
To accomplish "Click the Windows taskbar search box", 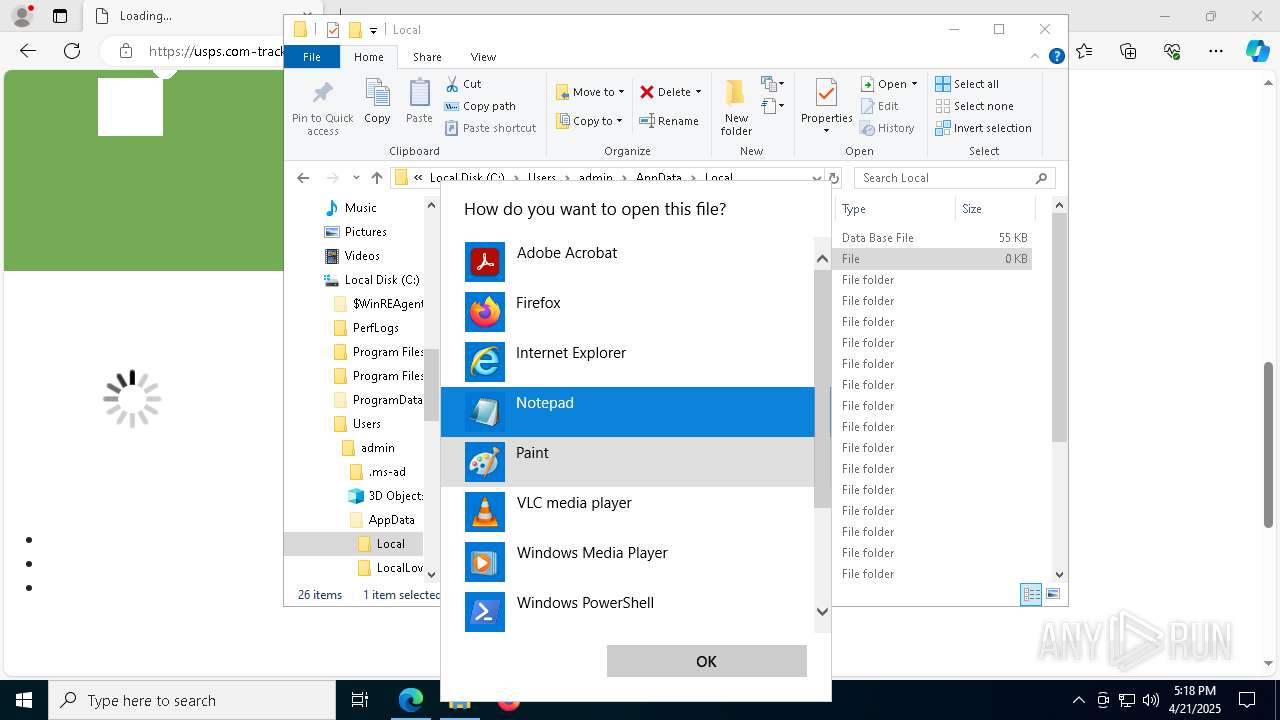I will pyautogui.click(x=192, y=700).
